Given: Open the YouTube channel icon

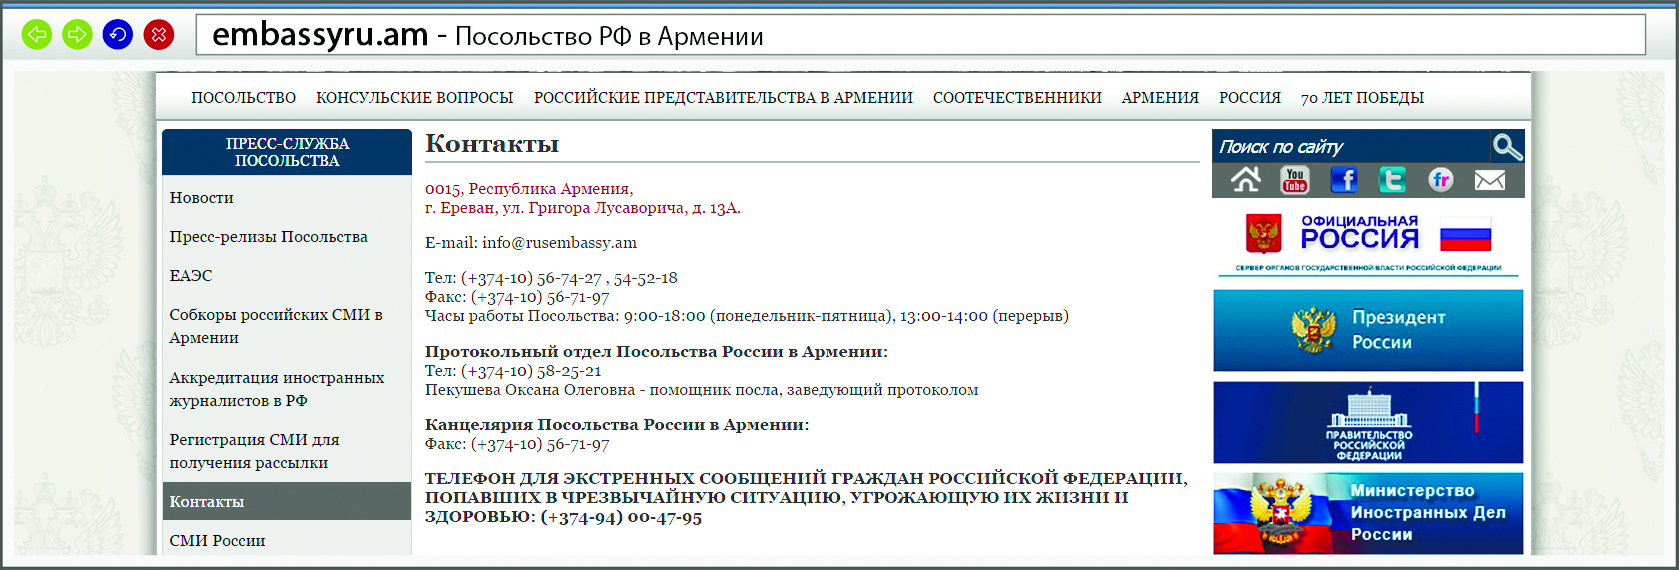Looking at the screenshot, I should click(x=1295, y=180).
